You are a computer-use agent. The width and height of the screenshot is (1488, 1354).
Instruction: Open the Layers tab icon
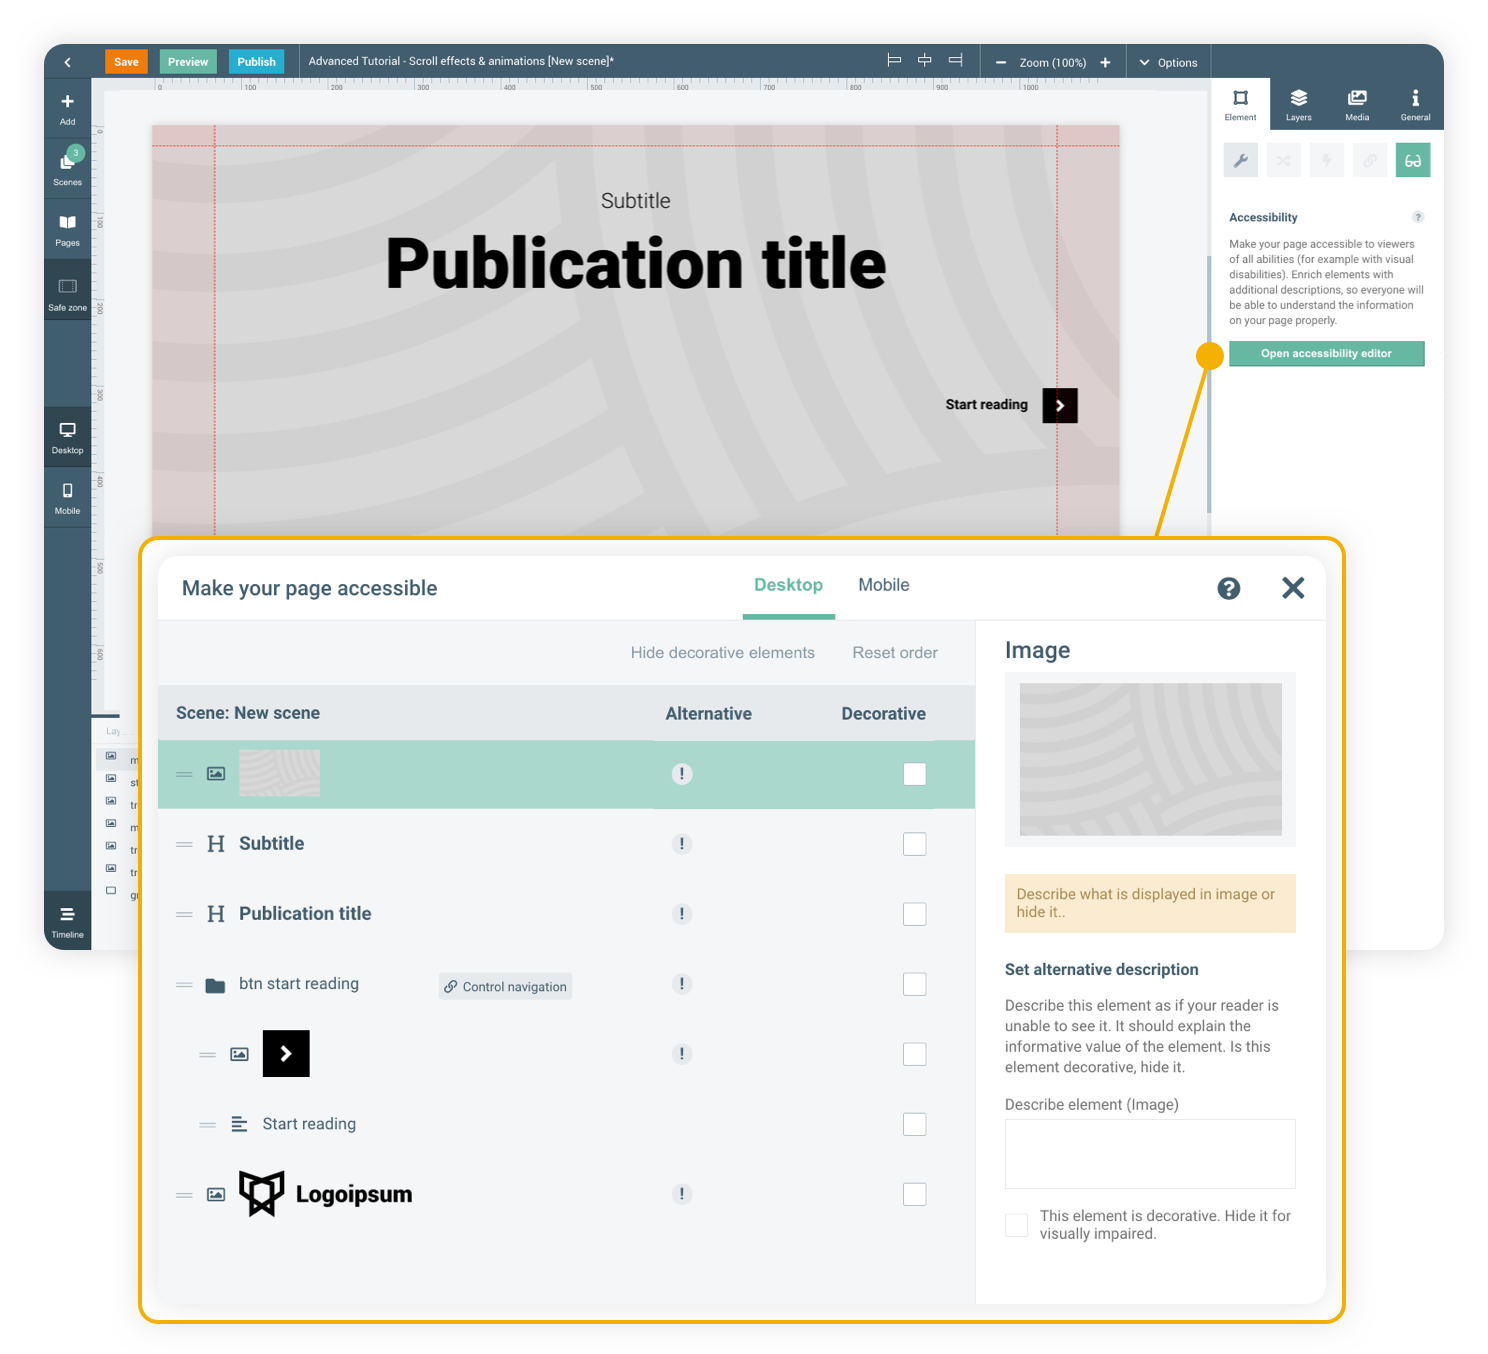click(x=1298, y=104)
